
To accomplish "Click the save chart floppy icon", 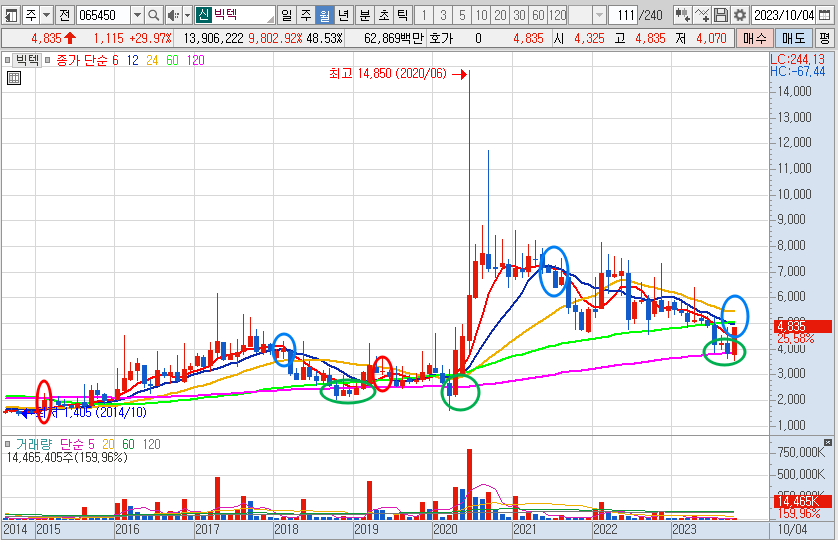I will [721, 15].
